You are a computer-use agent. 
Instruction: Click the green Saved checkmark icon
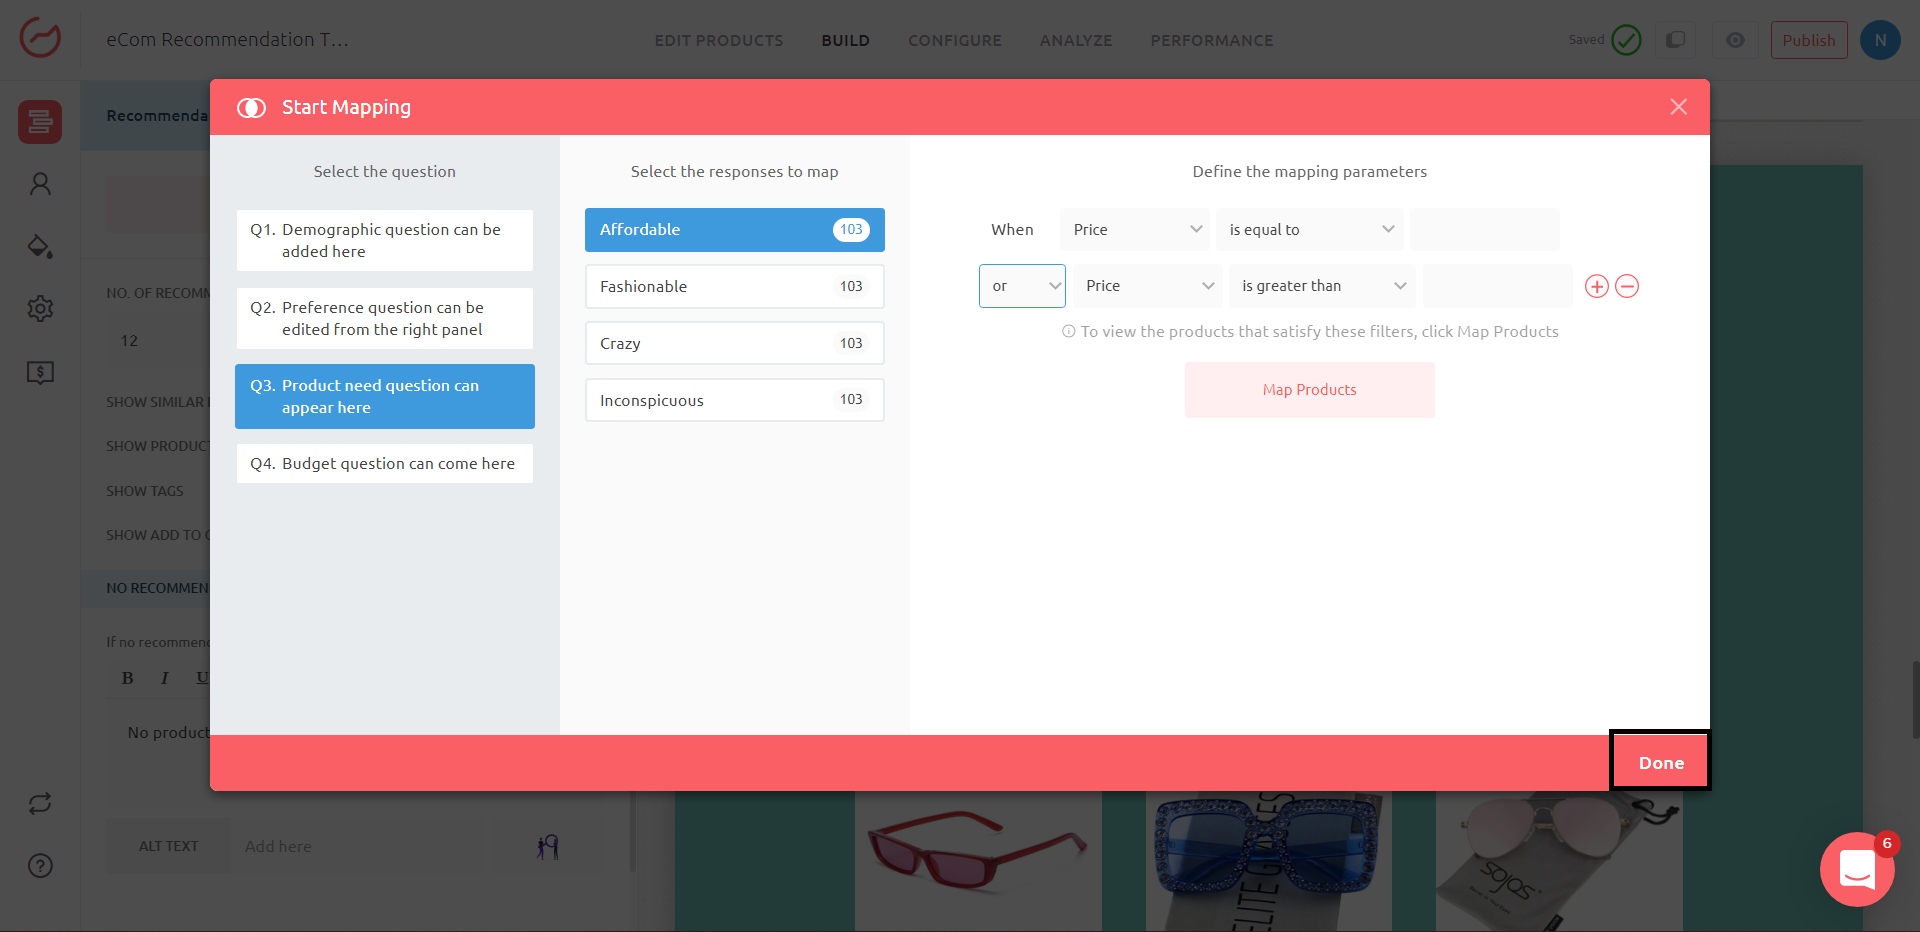click(x=1627, y=40)
